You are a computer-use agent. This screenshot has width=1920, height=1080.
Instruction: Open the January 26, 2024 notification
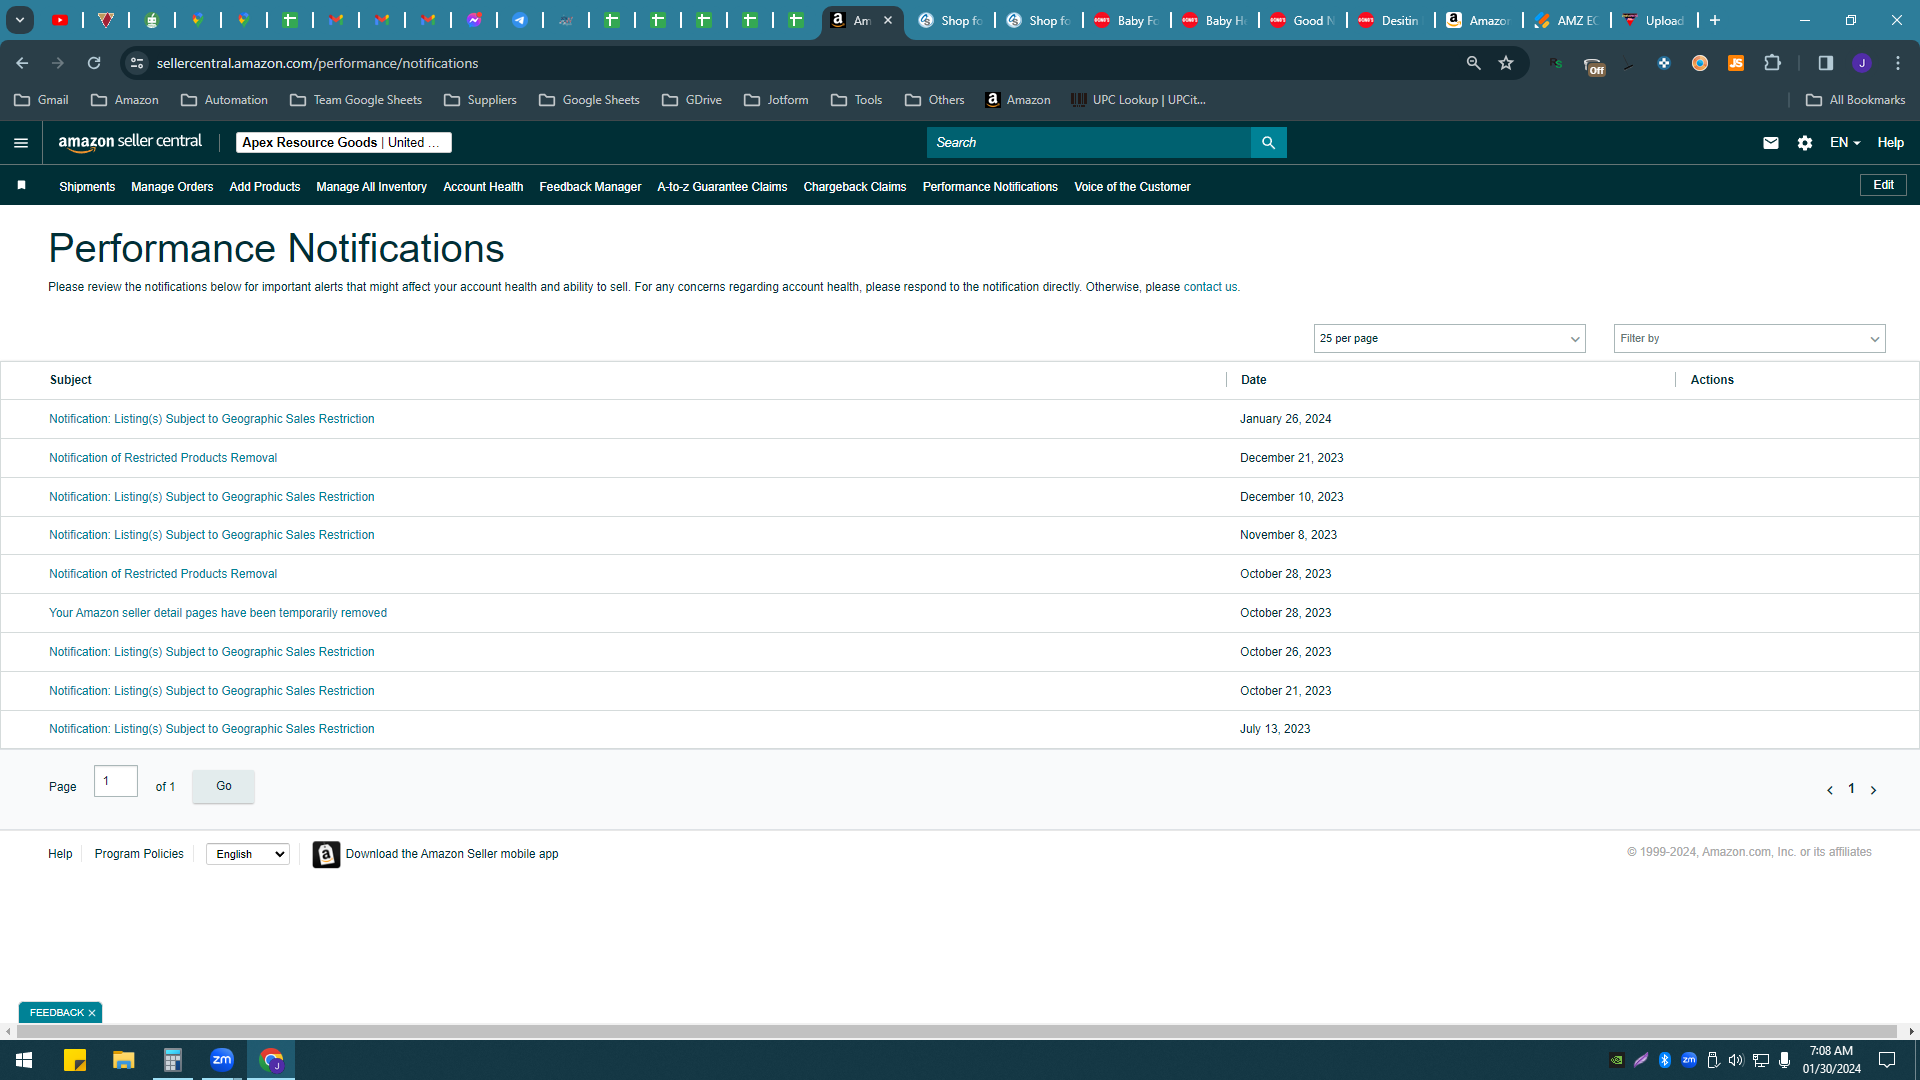click(212, 419)
